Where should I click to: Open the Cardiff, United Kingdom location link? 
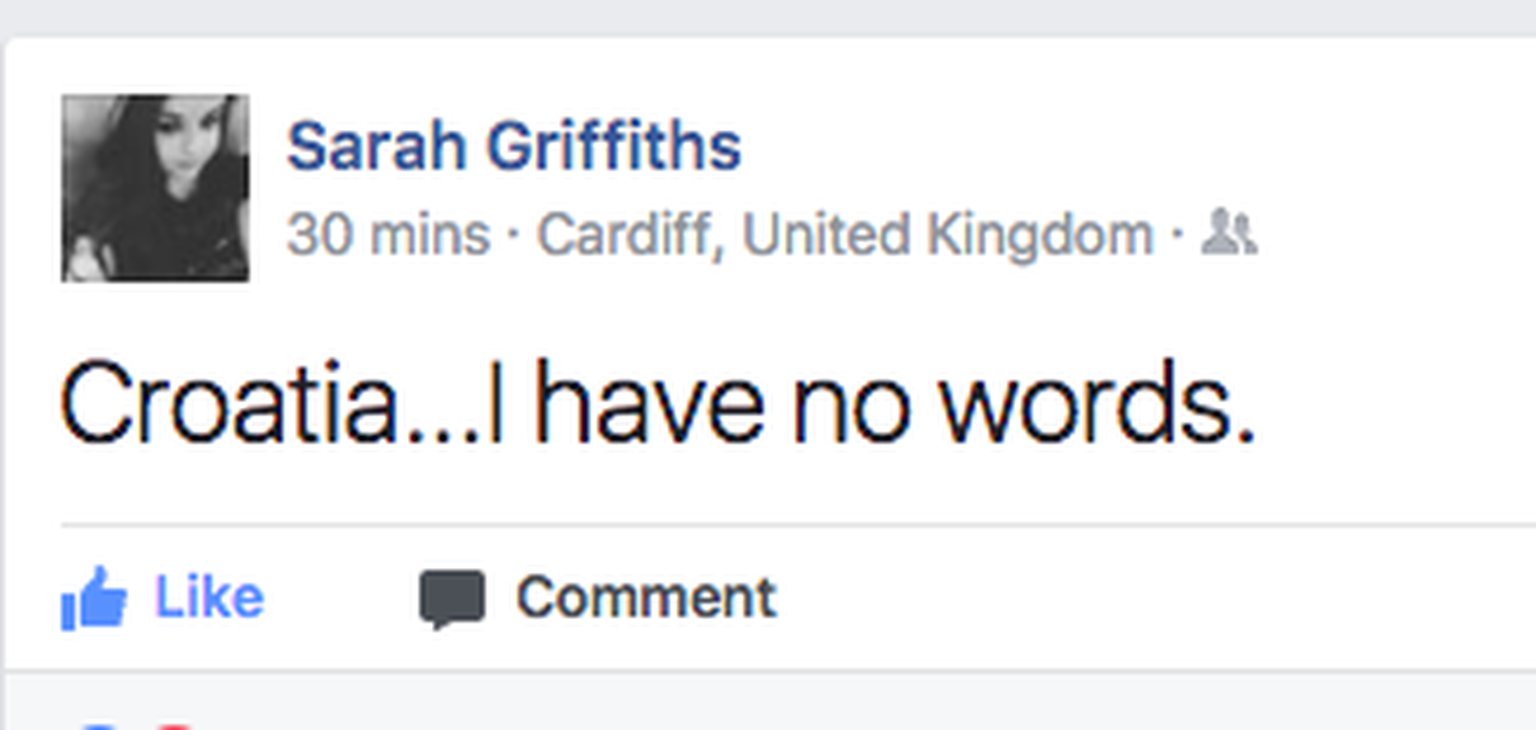(x=845, y=235)
